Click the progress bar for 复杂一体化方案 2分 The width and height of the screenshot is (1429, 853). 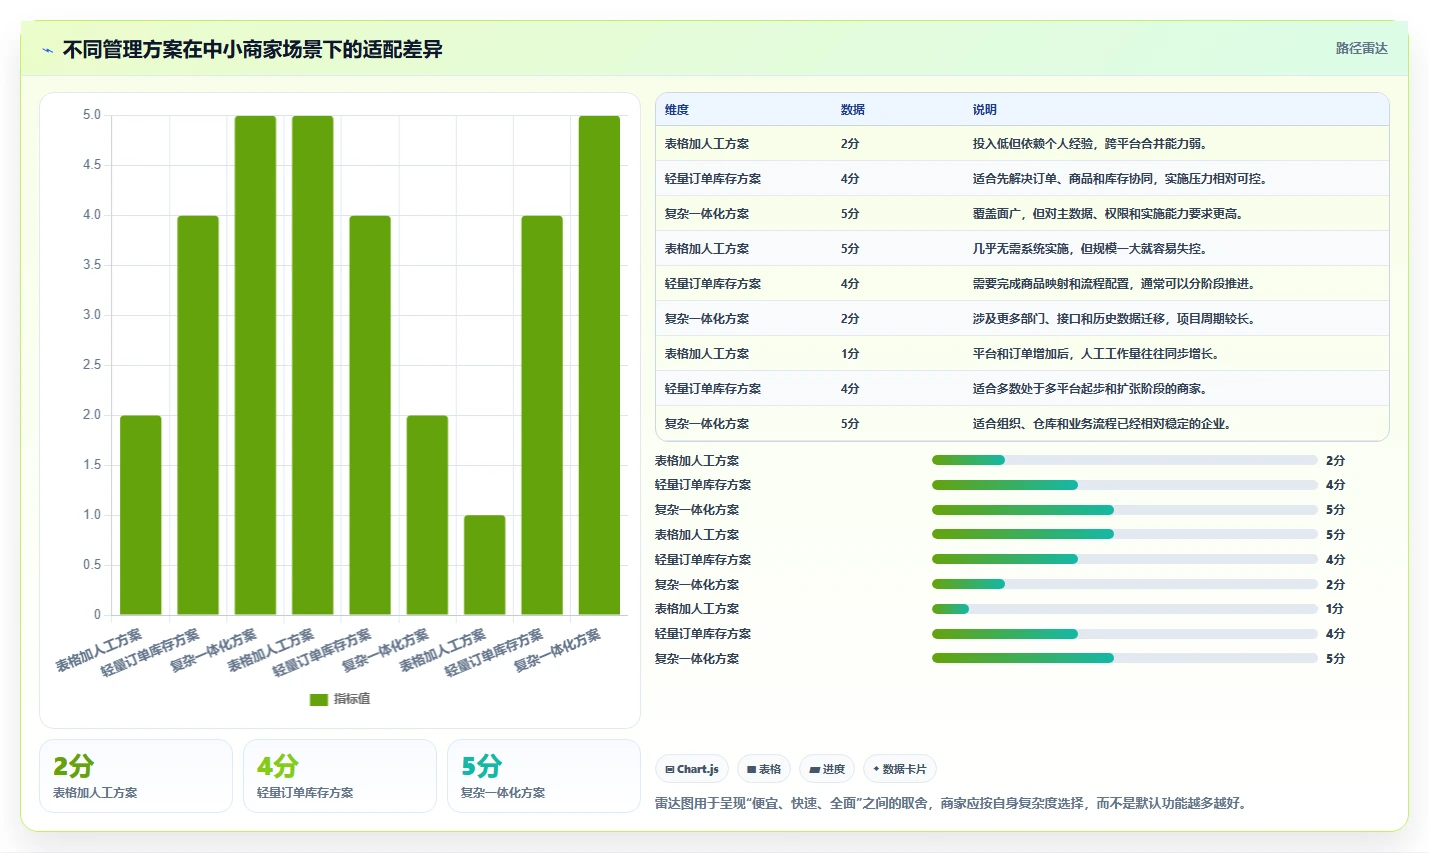click(1124, 584)
